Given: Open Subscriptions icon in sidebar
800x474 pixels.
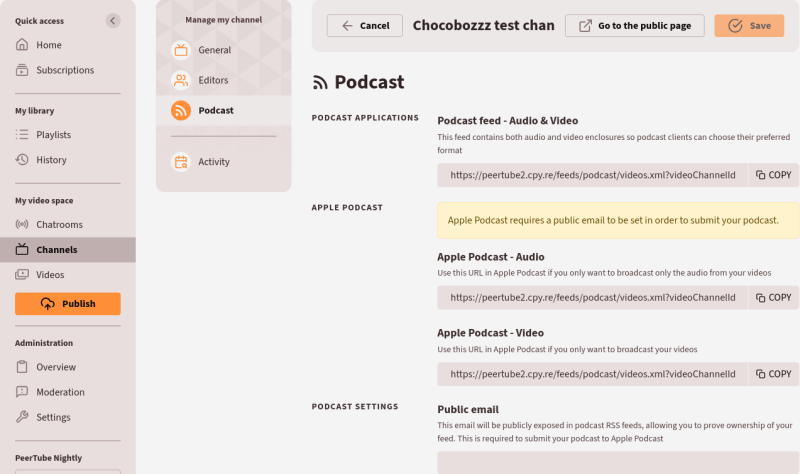Looking at the screenshot, I should point(22,70).
